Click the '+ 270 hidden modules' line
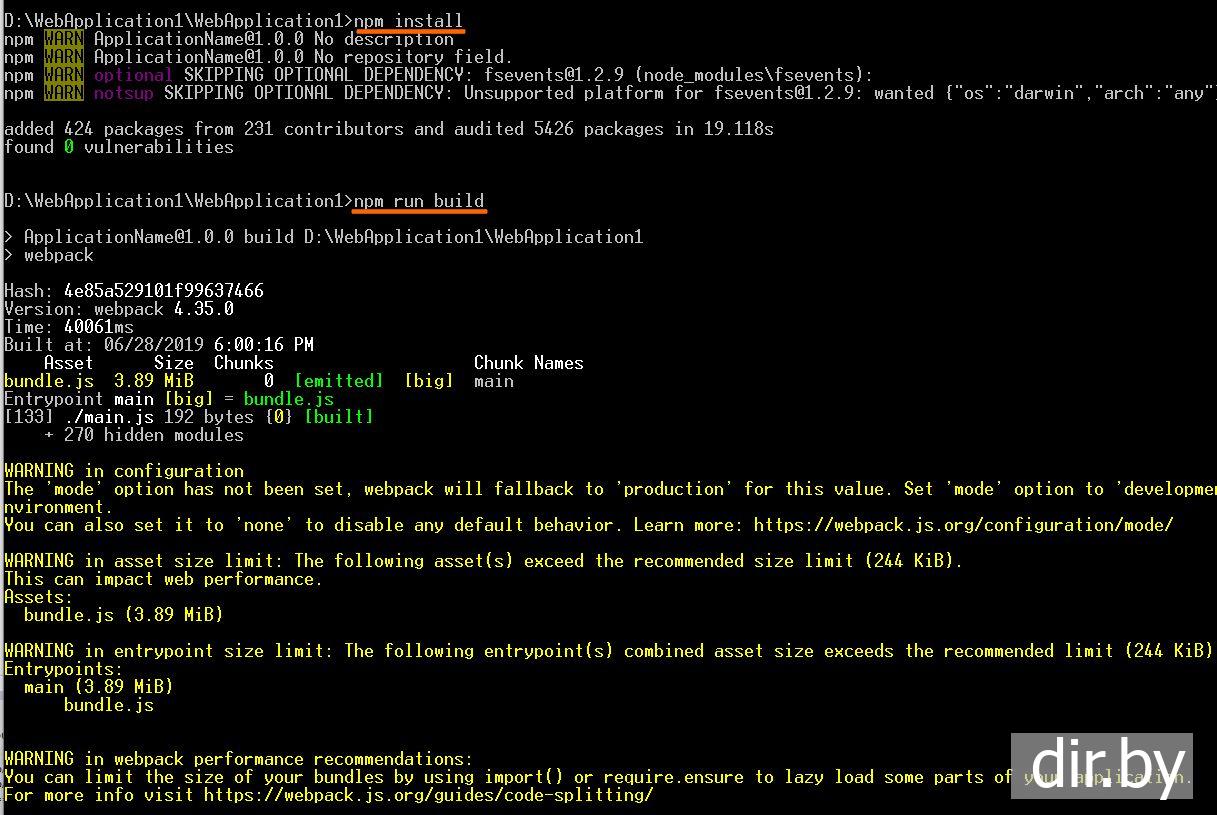This screenshot has width=1217, height=815. tap(144, 435)
